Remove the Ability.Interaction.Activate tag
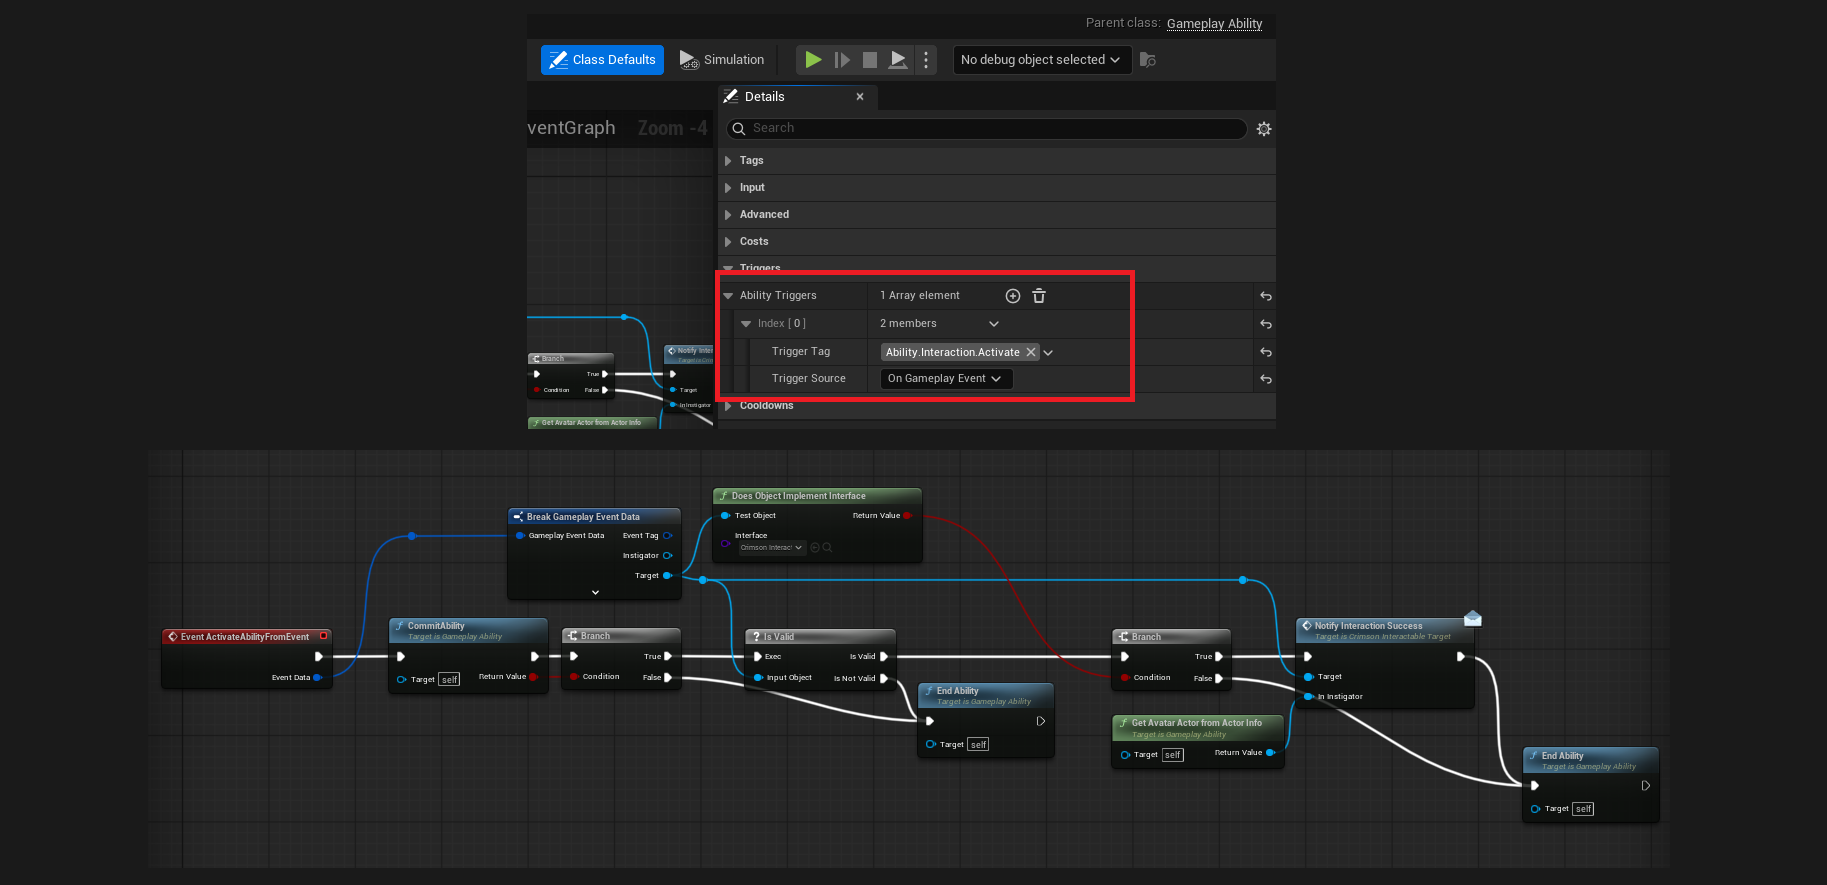Screen dimensions: 1827x885 pos(1031,352)
